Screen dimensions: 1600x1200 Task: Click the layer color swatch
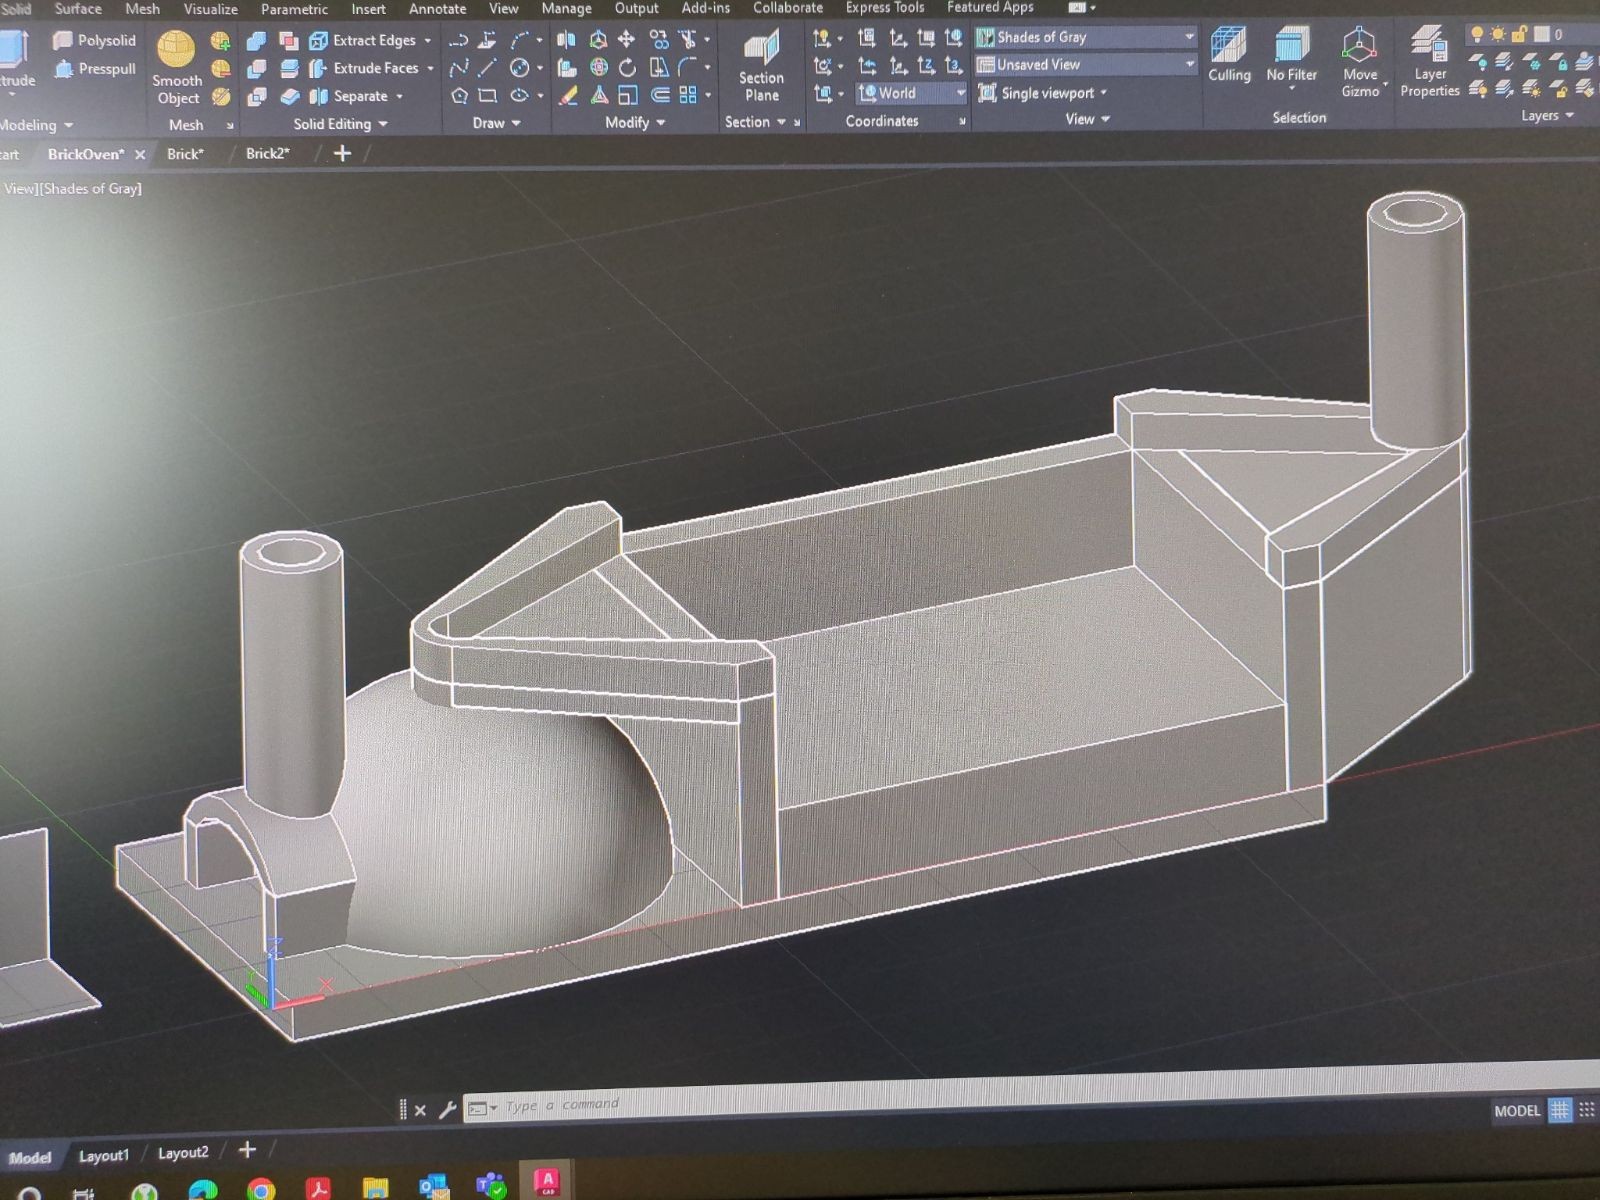pyautogui.click(x=1542, y=34)
